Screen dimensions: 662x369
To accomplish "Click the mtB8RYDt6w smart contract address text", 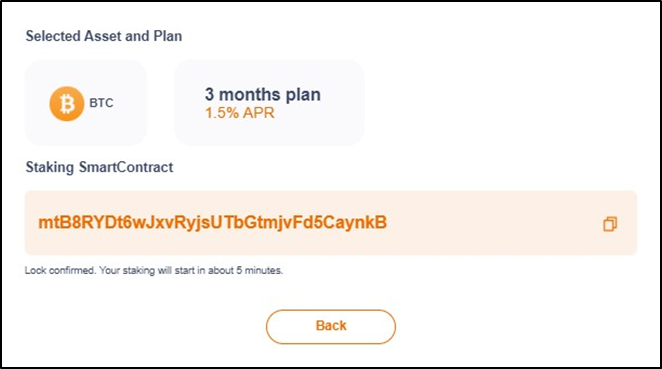I will (x=212, y=222).
